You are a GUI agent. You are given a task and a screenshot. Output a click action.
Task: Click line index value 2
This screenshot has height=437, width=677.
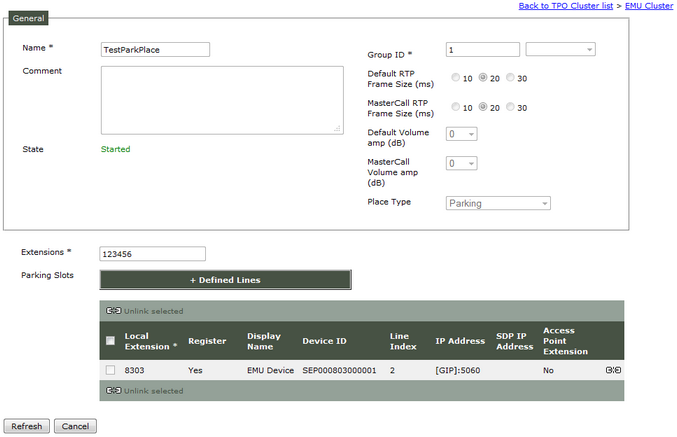(x=392, y=370)
